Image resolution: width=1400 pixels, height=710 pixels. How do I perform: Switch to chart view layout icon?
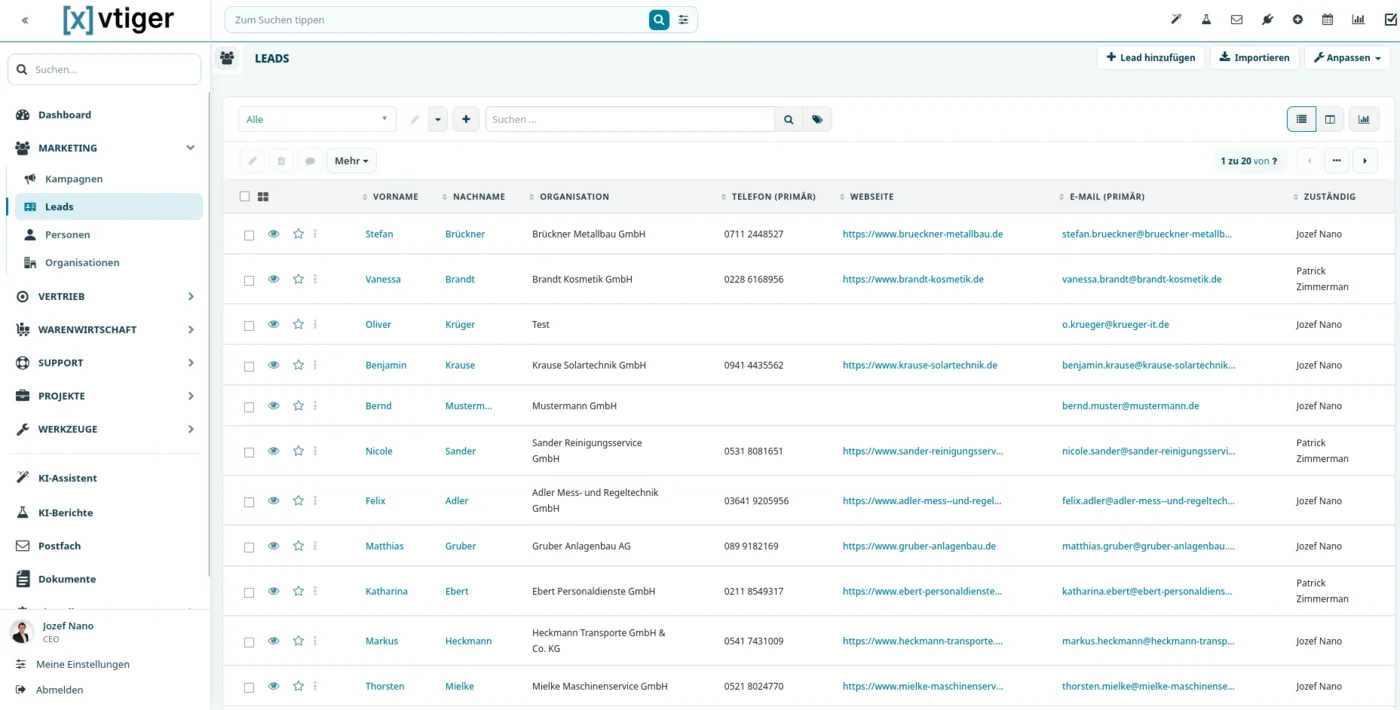click(x=1364, y=119)
